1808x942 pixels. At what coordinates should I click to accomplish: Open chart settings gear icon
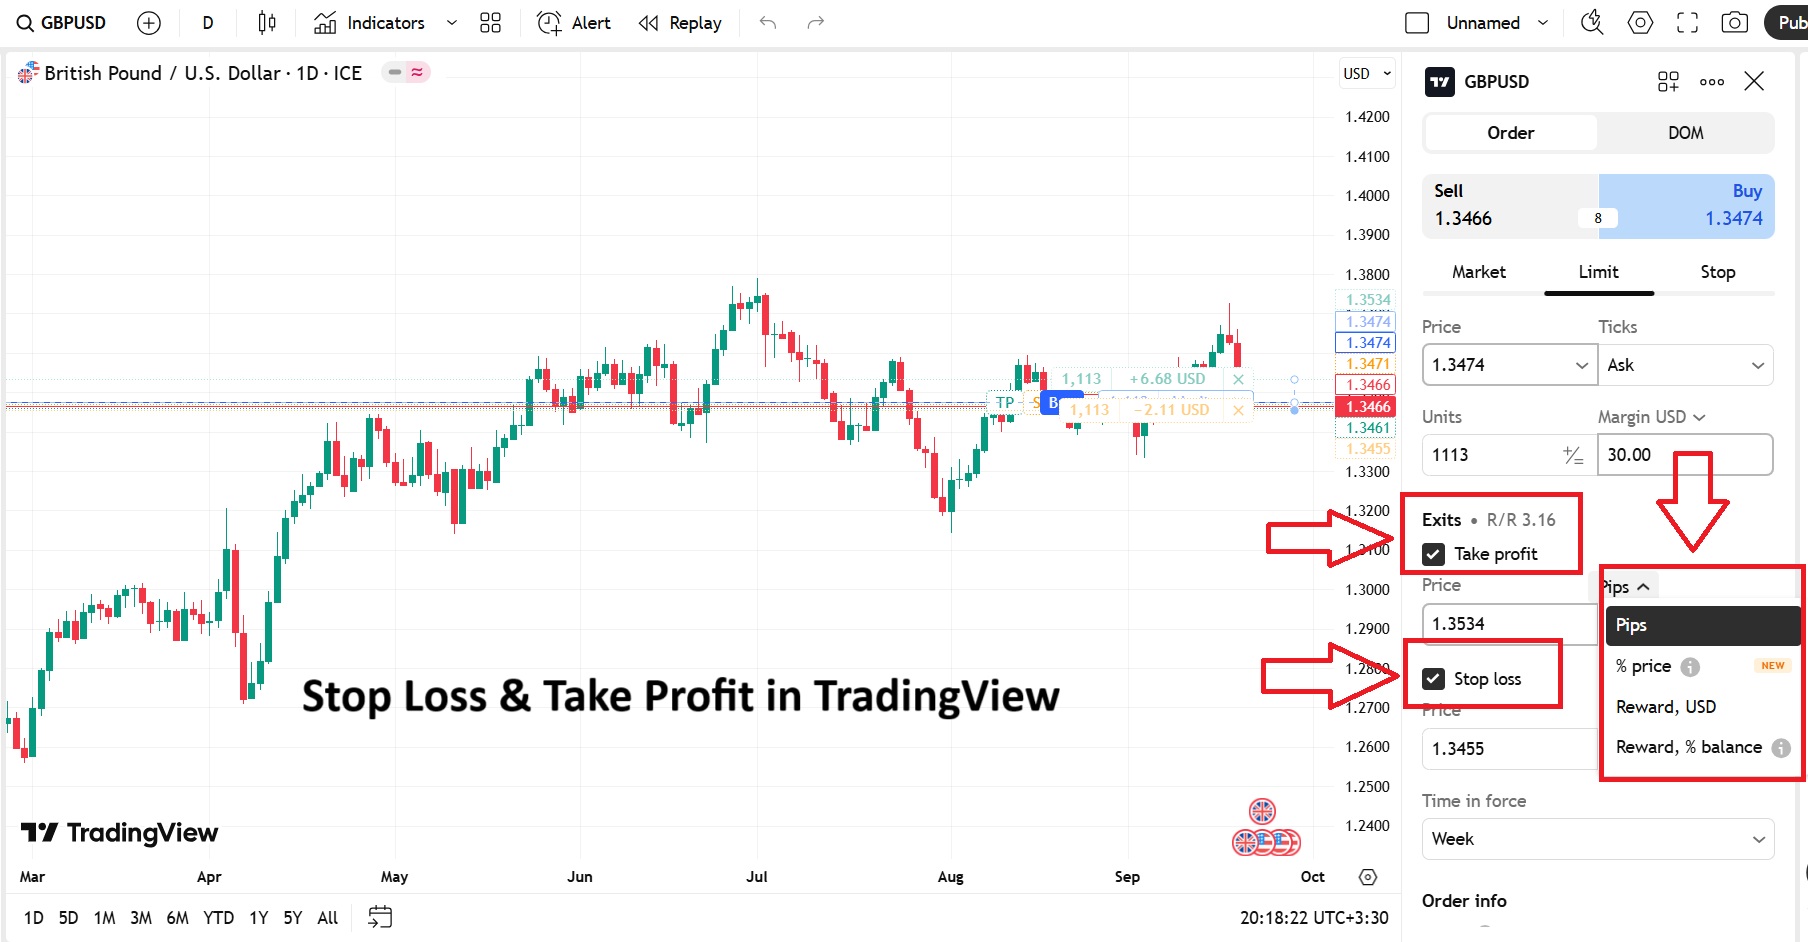[x=1639, y=21]
